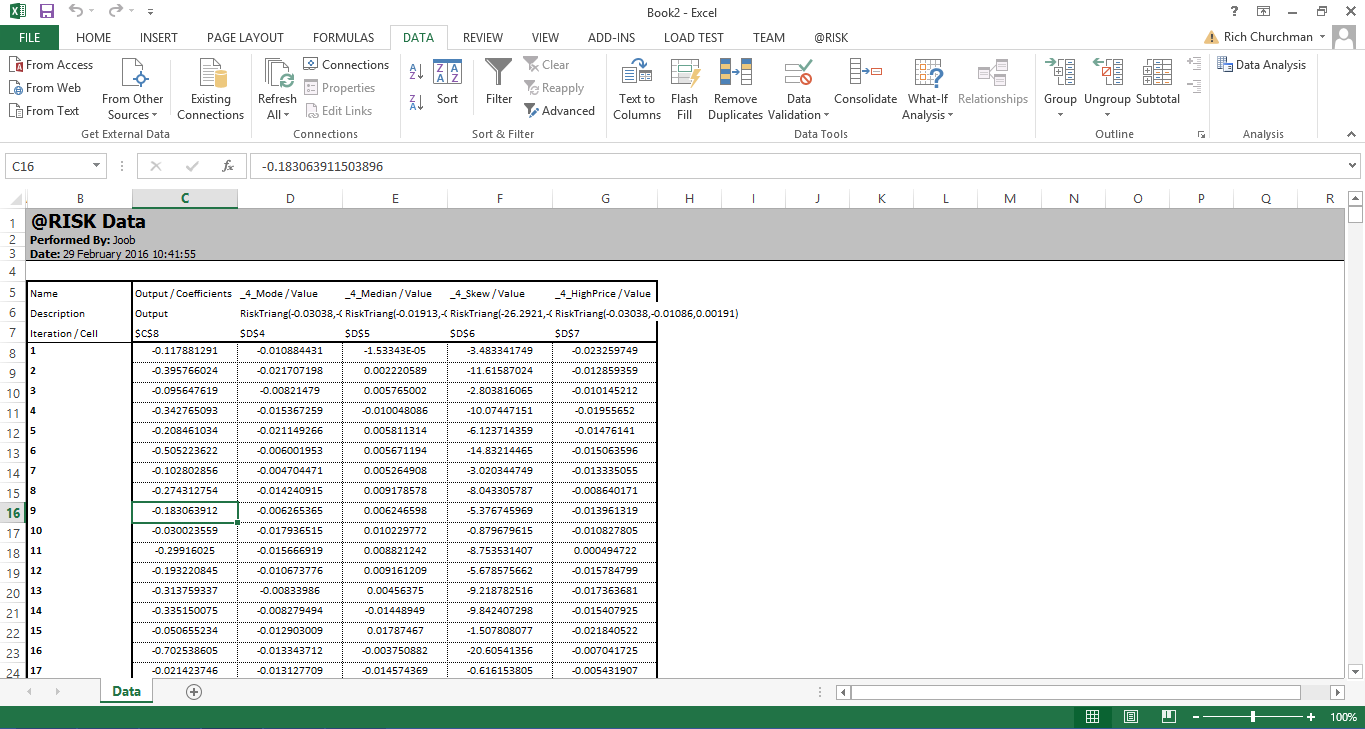Launch Text to Columns
This screenshot has height=729, width=1365.
click(x=637, y=90)
